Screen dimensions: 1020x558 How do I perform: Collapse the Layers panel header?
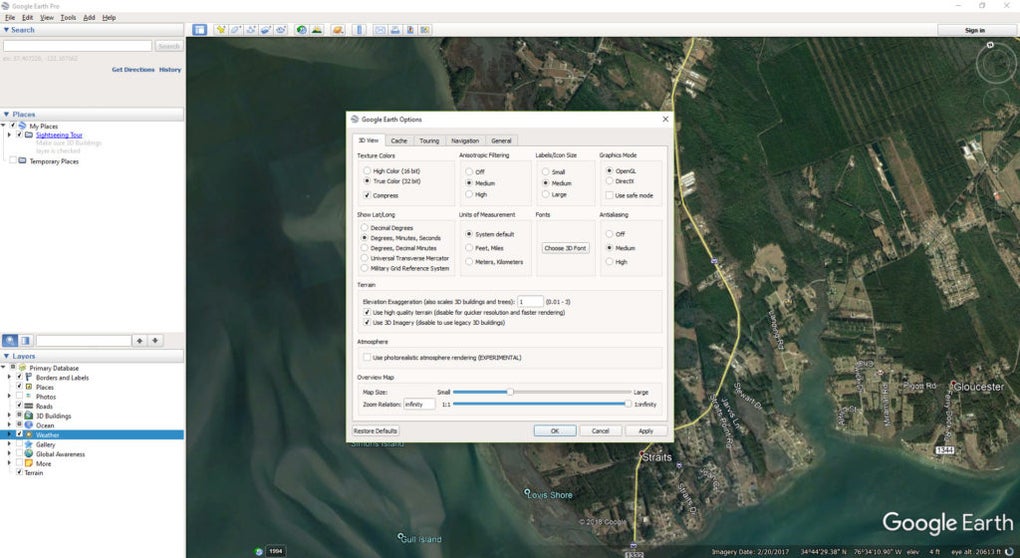pyautogui.click(x=6, y=356)
